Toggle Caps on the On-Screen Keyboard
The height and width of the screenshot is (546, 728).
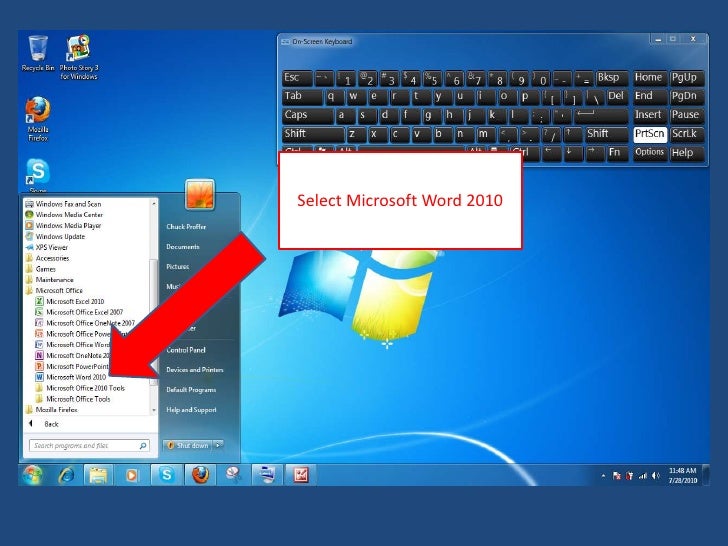point(307,115)
